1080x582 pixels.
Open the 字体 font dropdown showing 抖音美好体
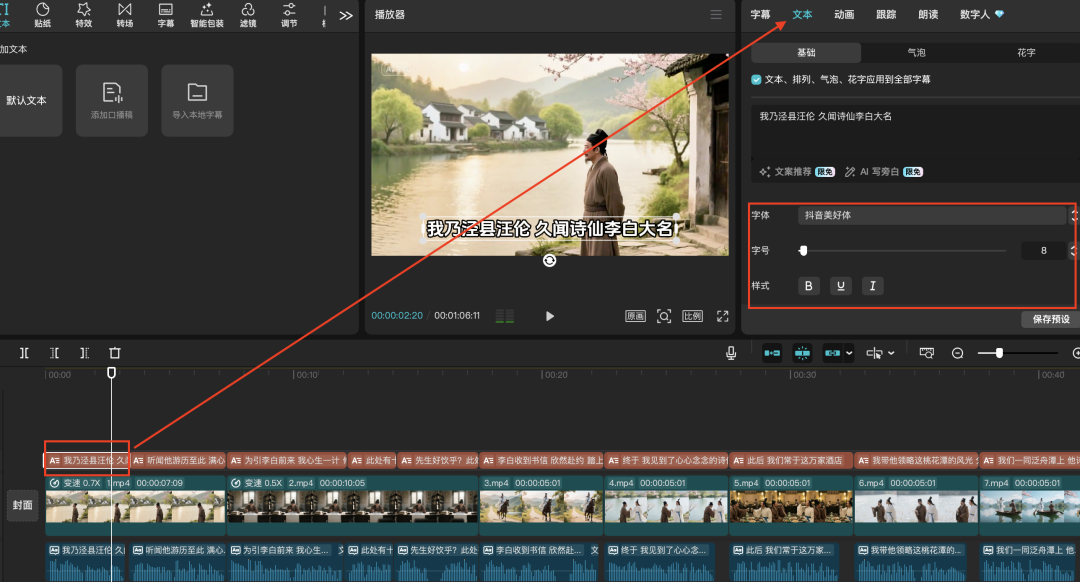(932, 215)
